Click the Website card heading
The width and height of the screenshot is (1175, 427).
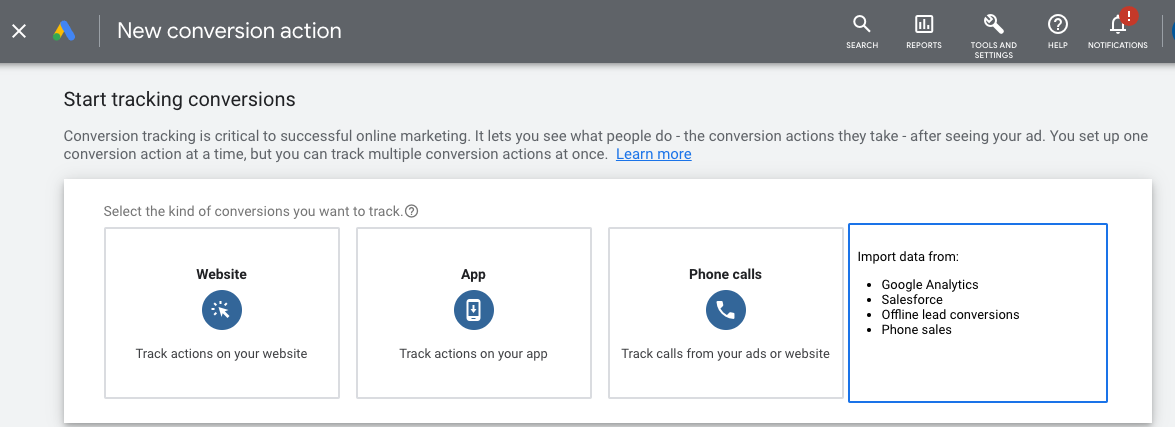[222, 274]
